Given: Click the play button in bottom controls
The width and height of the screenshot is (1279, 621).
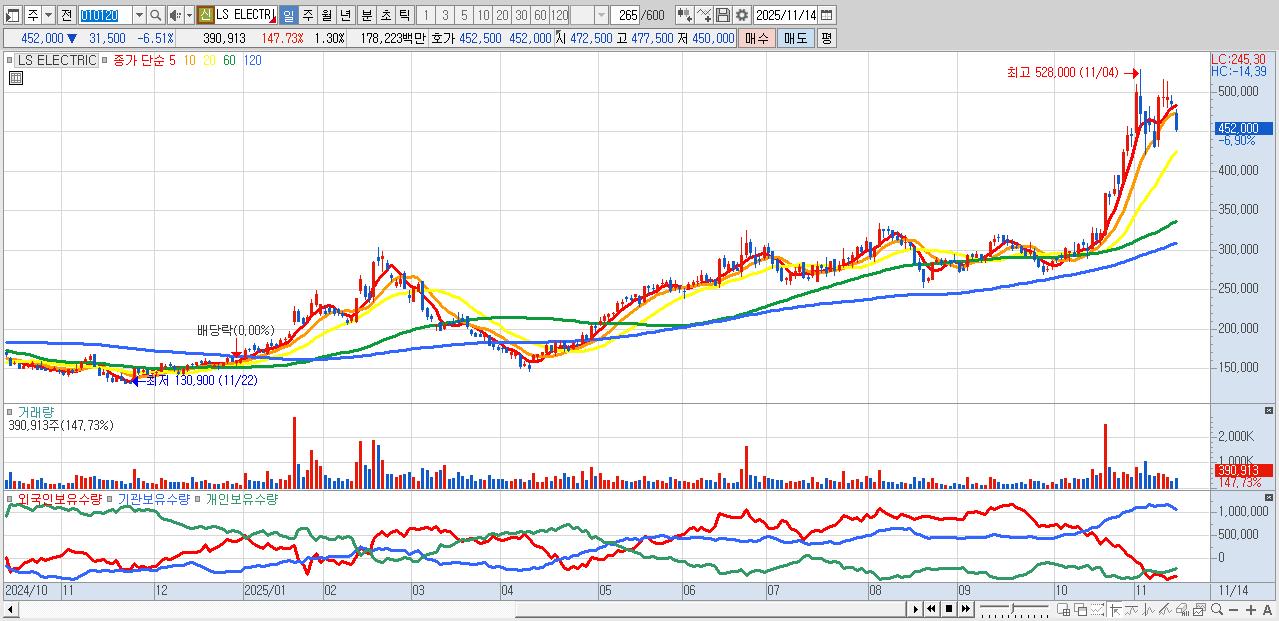Looking at the screenshot, I should tap(915, 609).
